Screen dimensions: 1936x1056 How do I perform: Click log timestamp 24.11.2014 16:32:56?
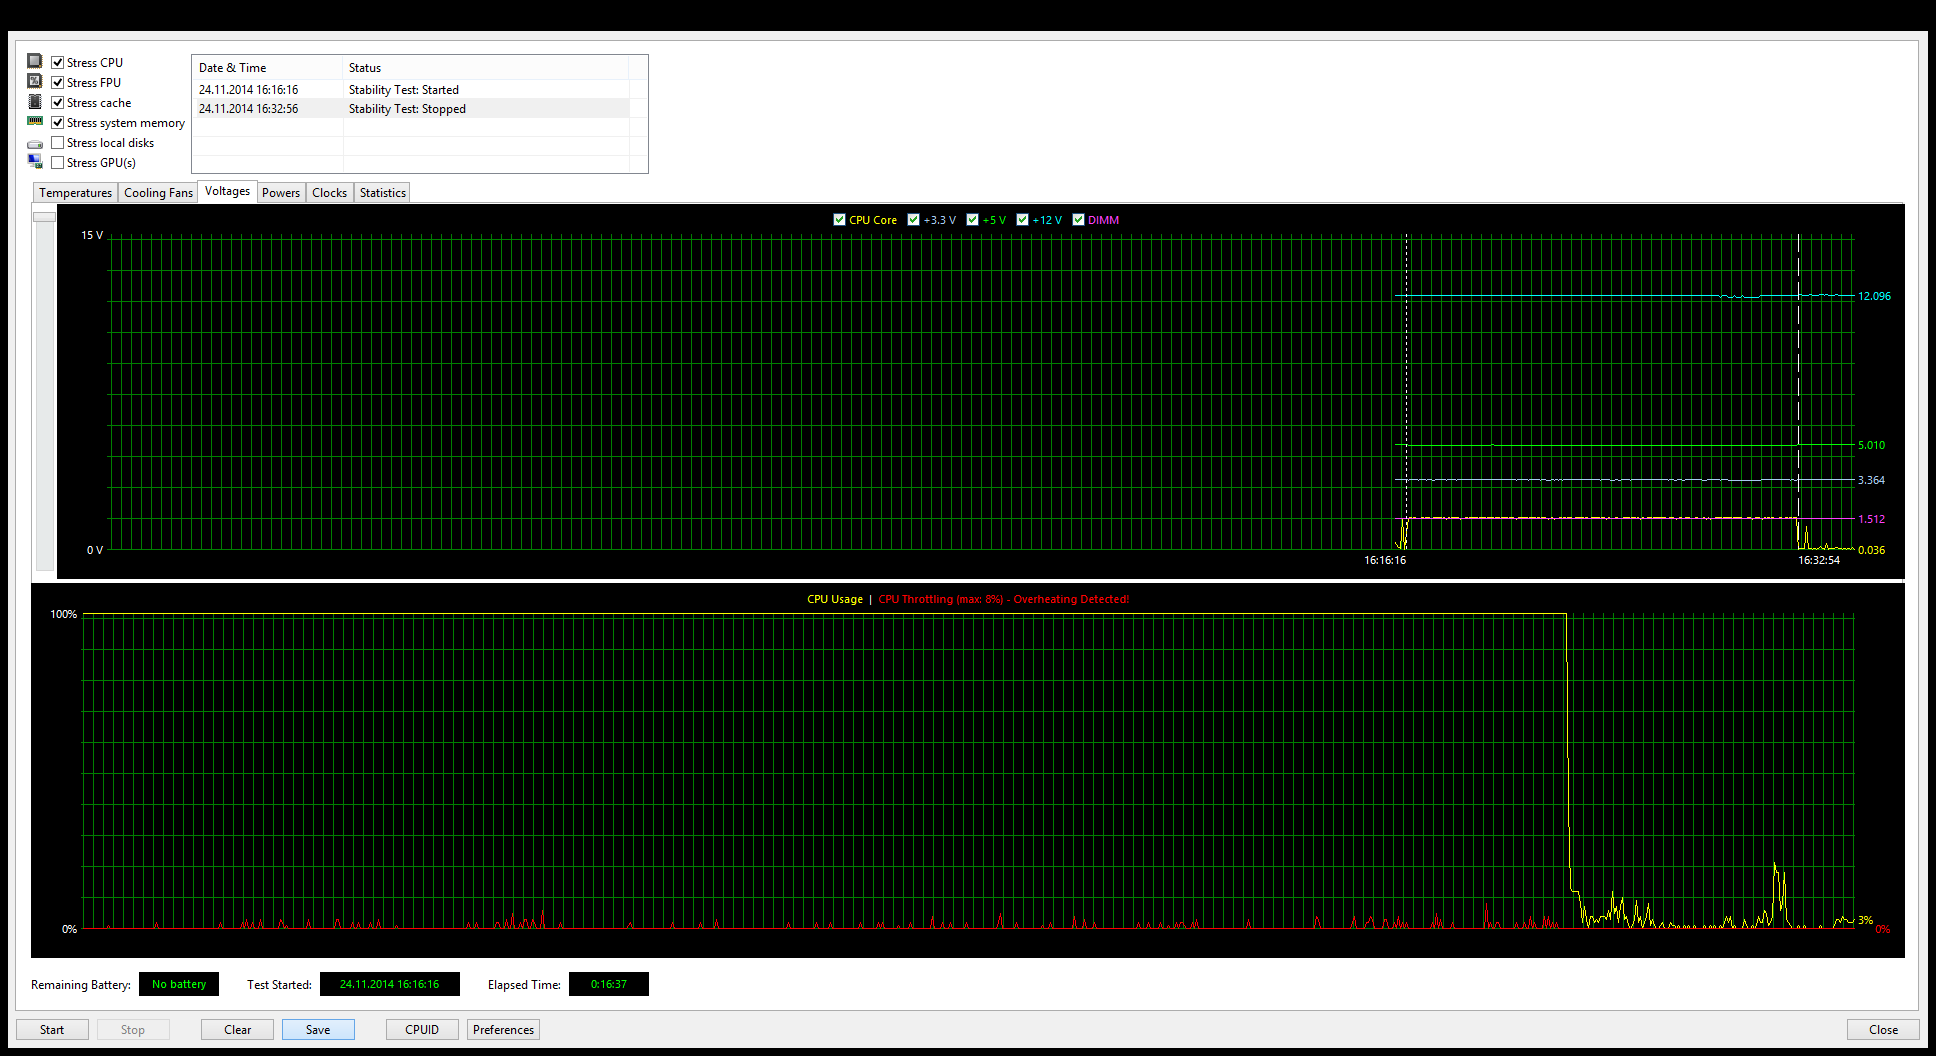[x=248, y=109]
